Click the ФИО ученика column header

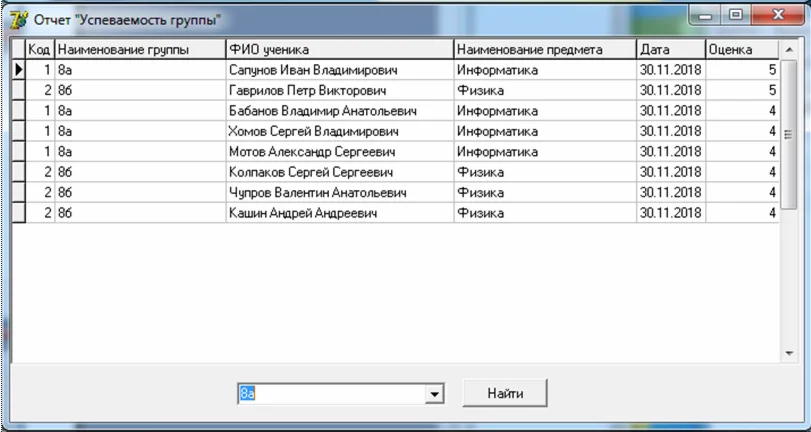point(340,50)
